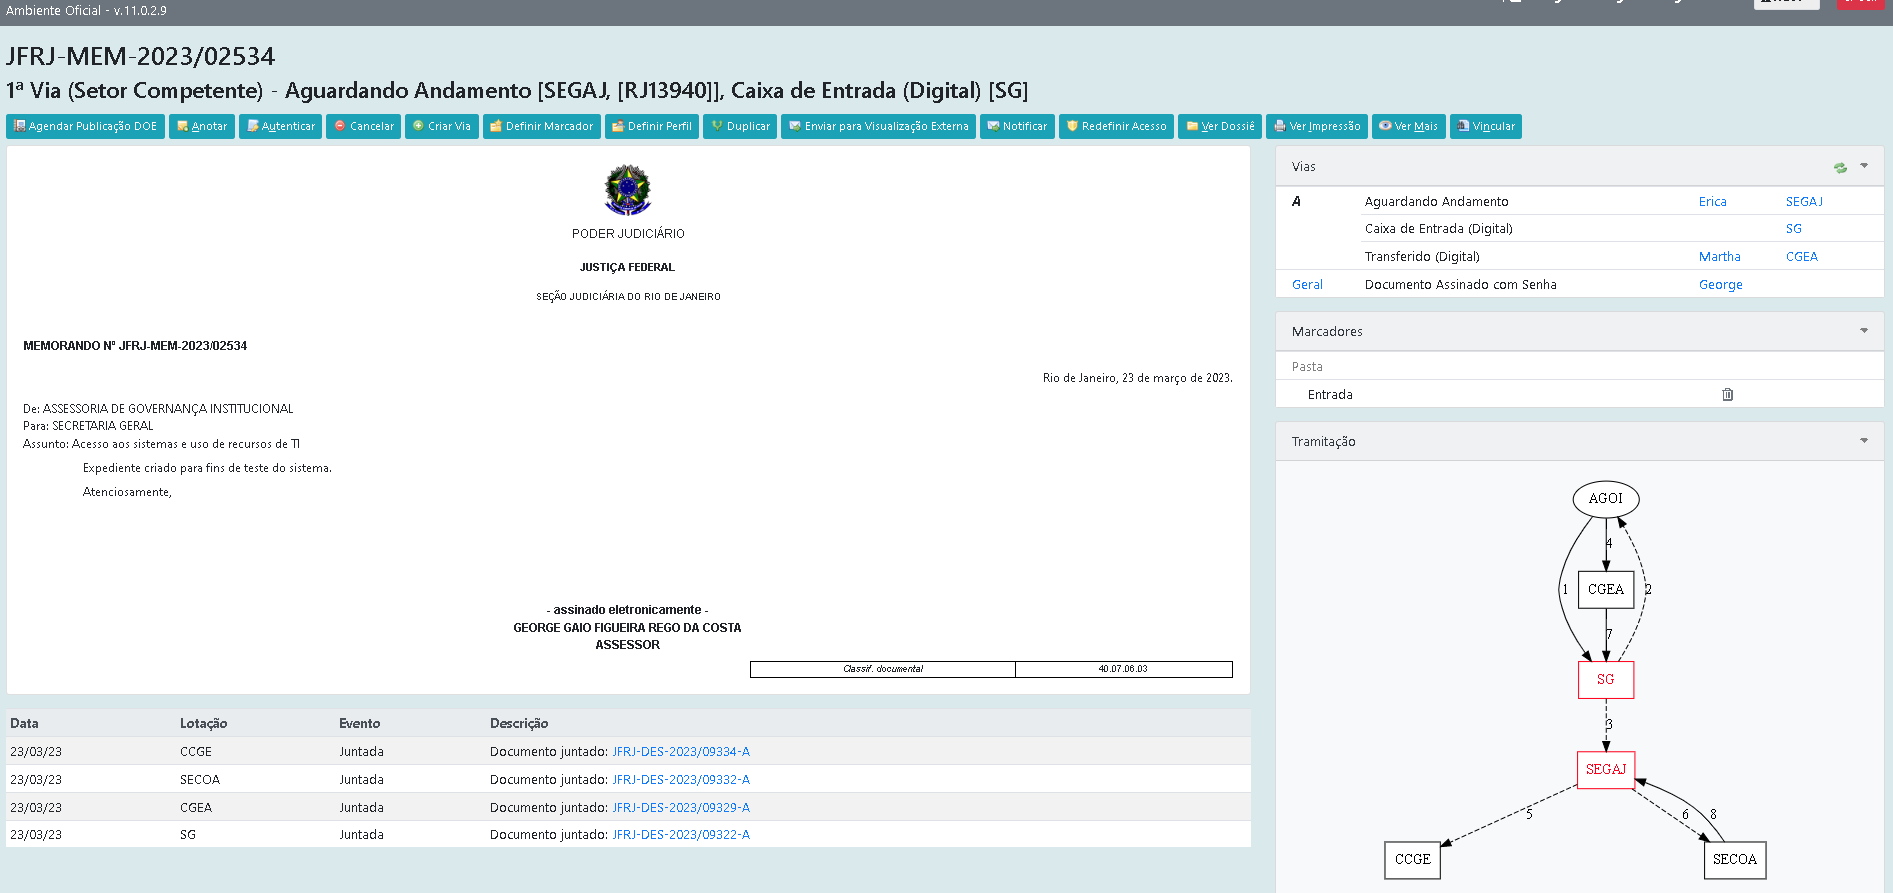Click the red SEGAJ diagram node
Viewport: 1893px width, 893px height.
(1606, 770)
